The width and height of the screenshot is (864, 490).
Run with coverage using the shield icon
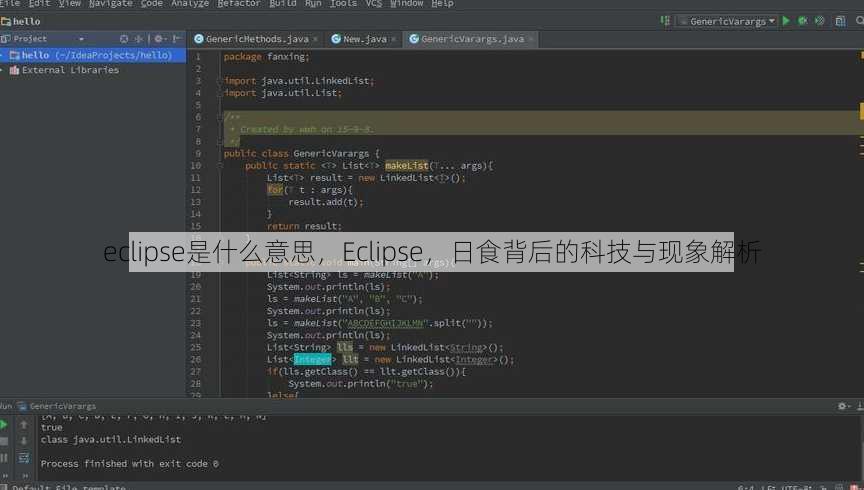[820, 21]
